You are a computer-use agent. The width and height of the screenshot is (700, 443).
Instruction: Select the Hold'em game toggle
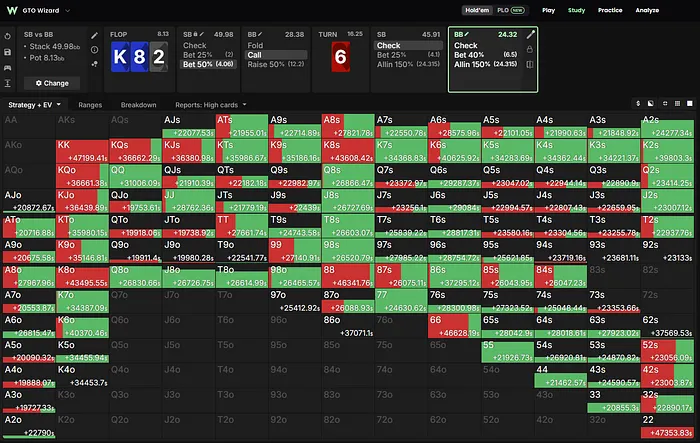click(x=477, y=10)
